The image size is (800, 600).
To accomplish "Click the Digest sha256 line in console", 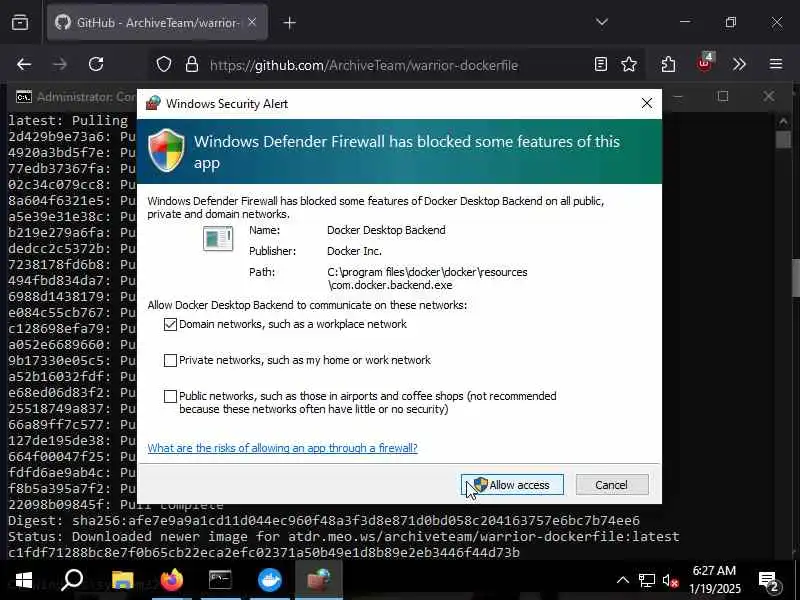I will [x=323, y=521].
